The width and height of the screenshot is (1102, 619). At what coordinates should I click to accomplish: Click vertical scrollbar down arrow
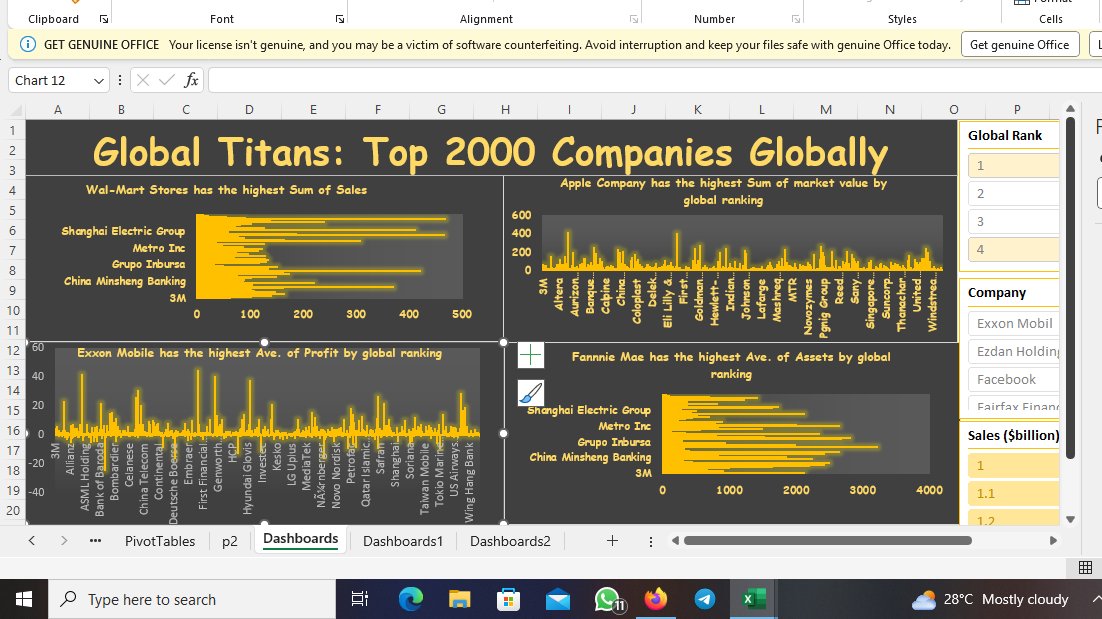1070,519
